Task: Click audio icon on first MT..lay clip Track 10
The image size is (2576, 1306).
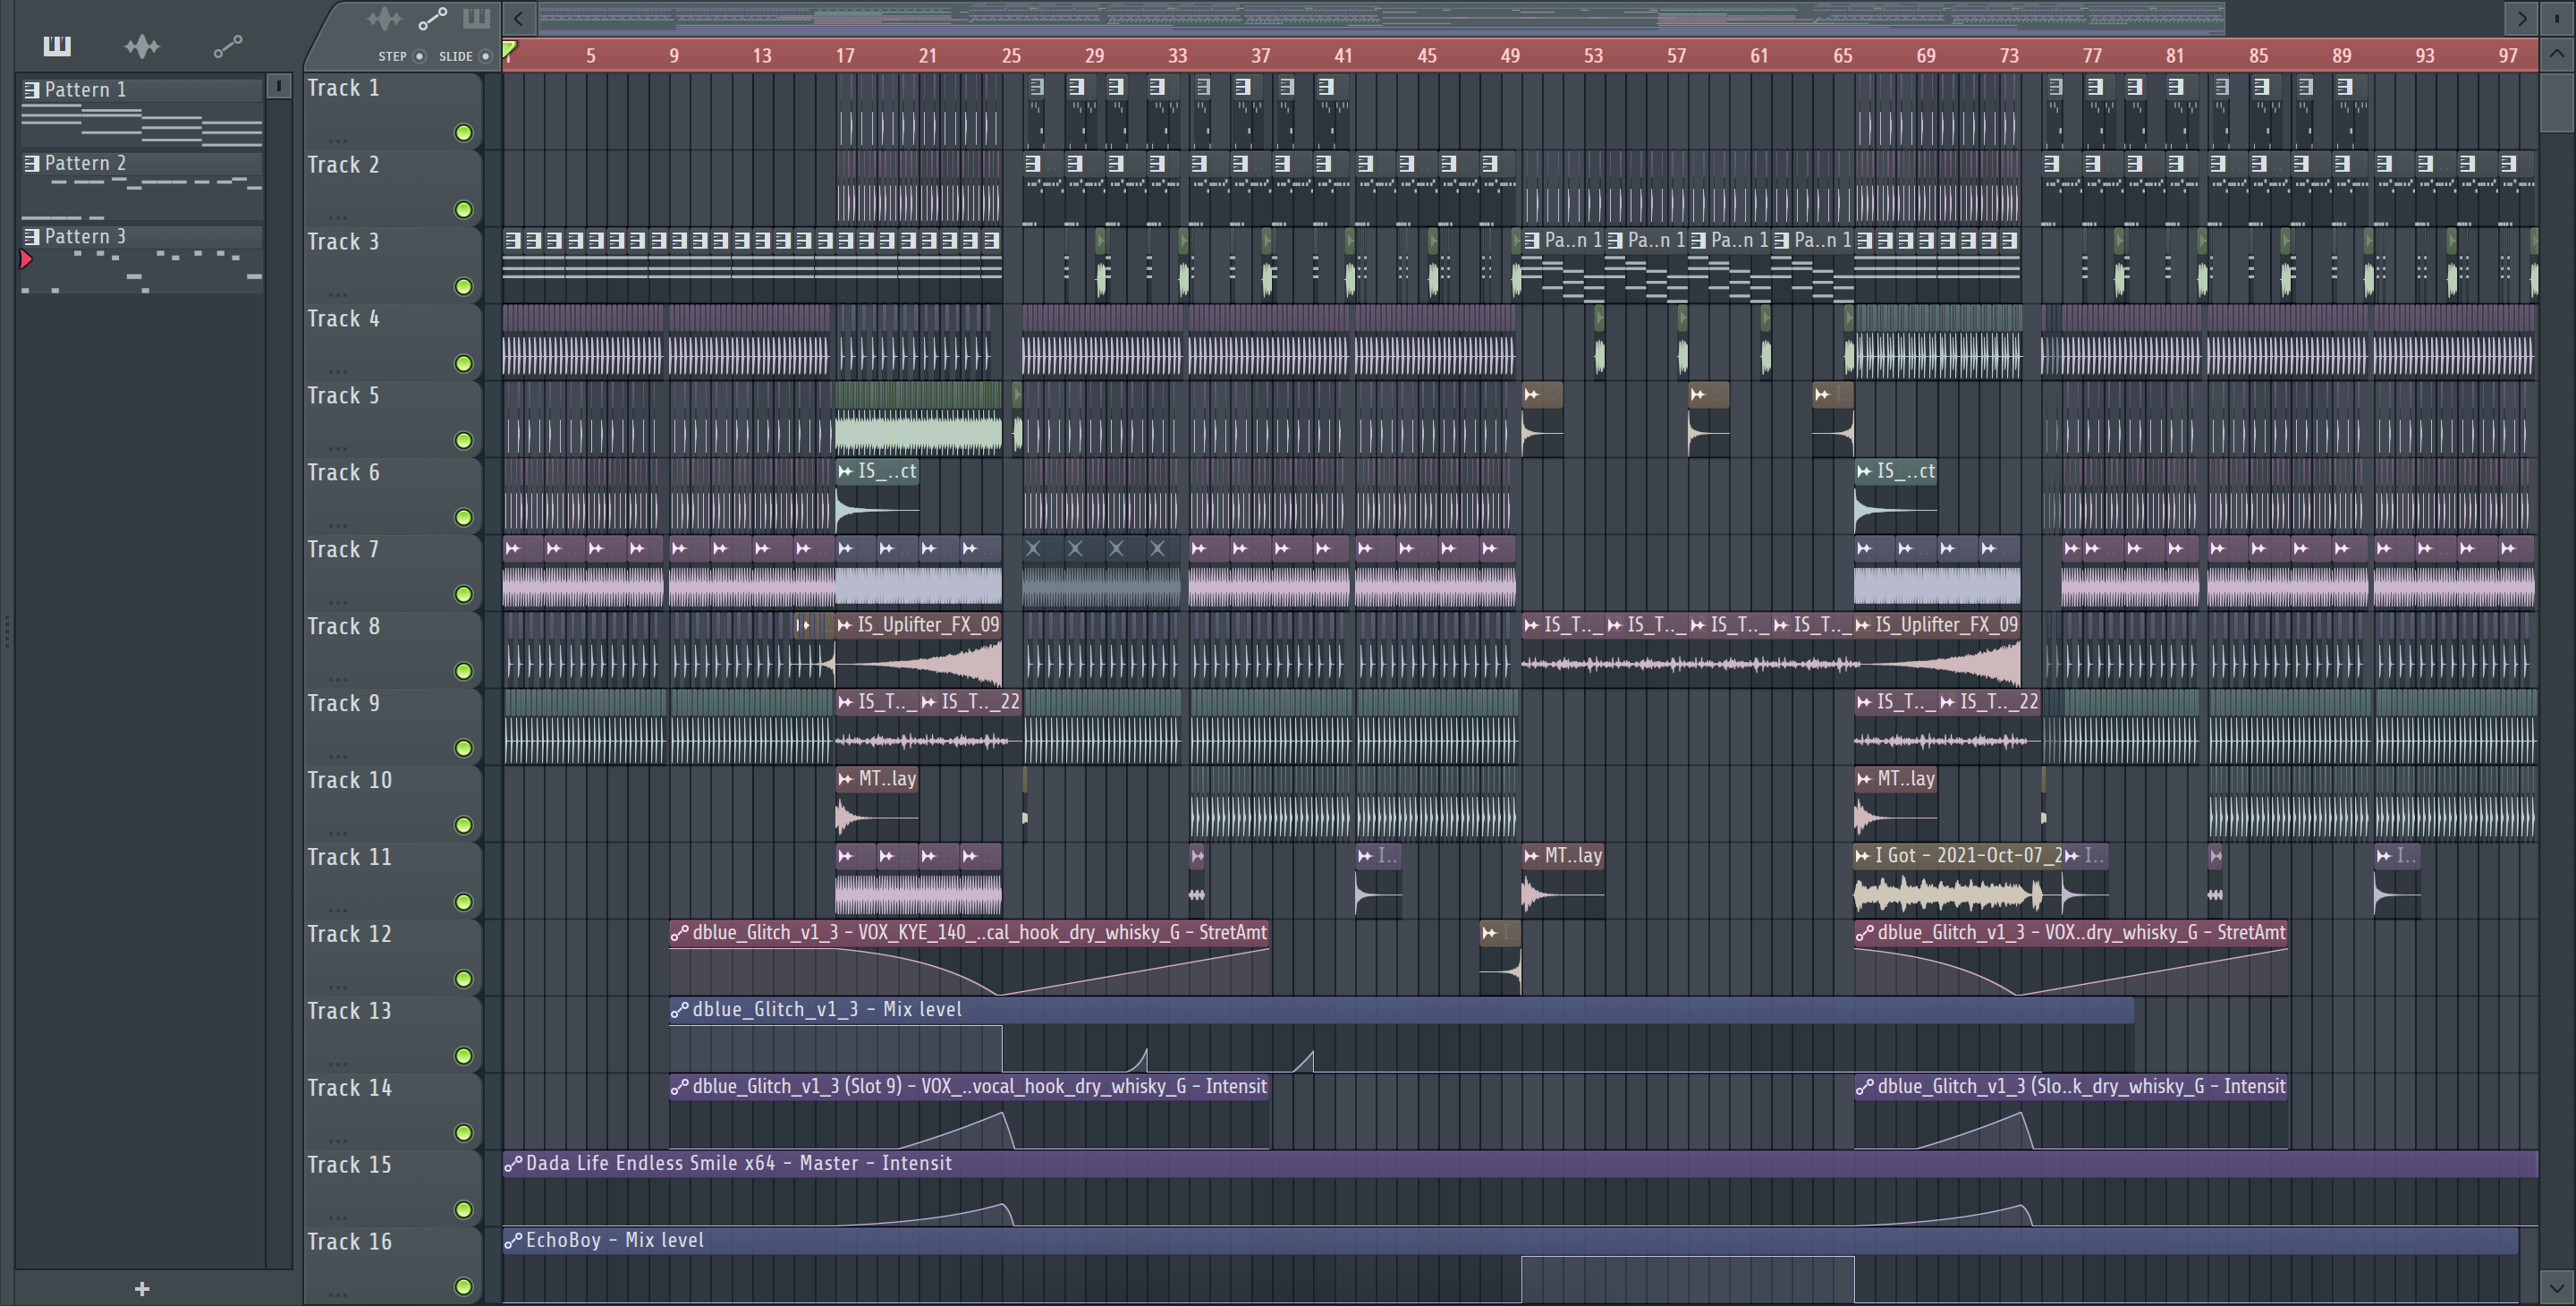Action: [846, 779]
